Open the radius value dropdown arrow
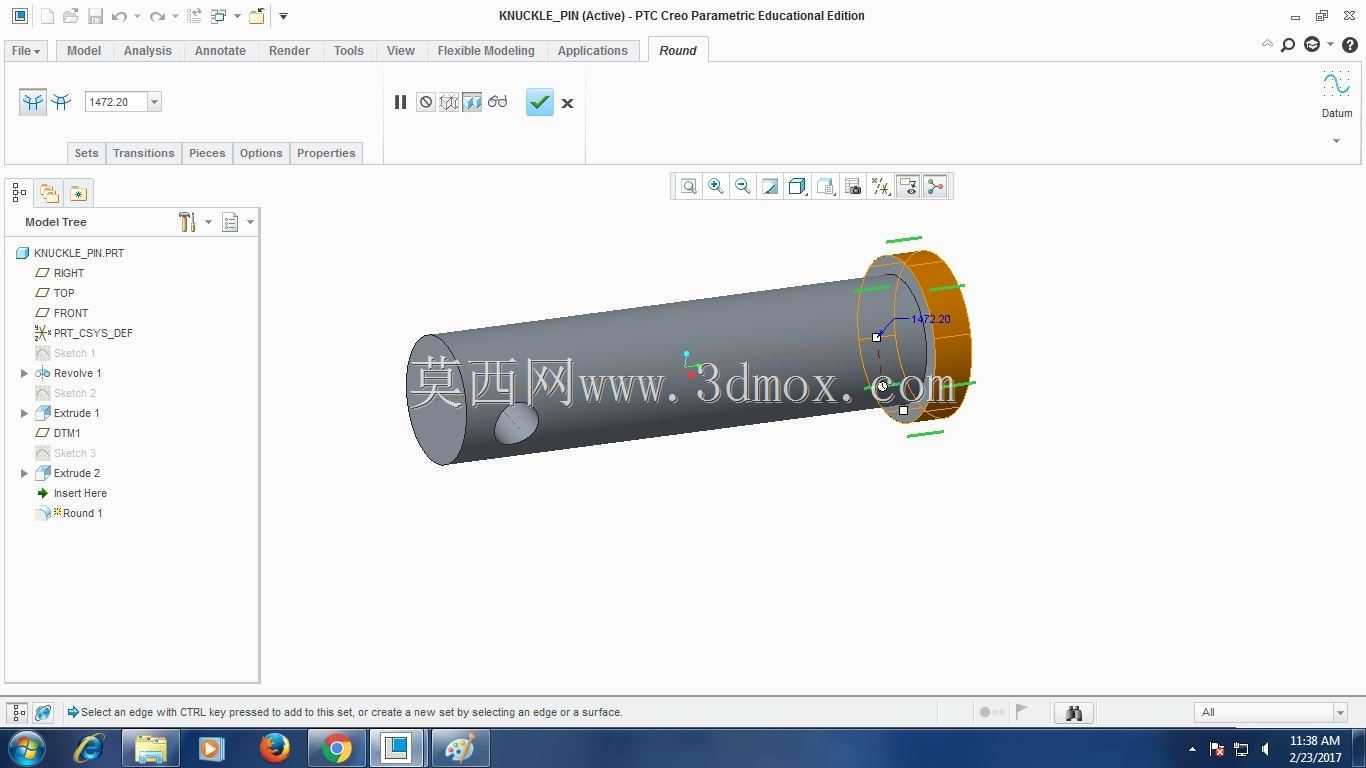Image resolution: width=1366 pixels, height=768 pixels. tap(154, 102)
